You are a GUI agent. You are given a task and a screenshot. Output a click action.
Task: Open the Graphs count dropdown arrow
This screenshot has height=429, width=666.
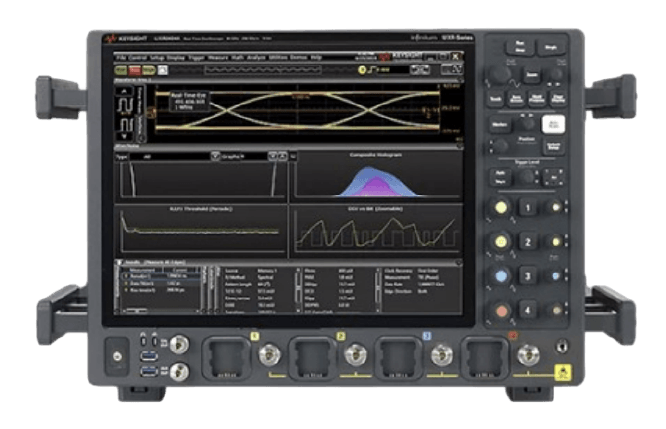pyautogui.click(x=273, y=156)
